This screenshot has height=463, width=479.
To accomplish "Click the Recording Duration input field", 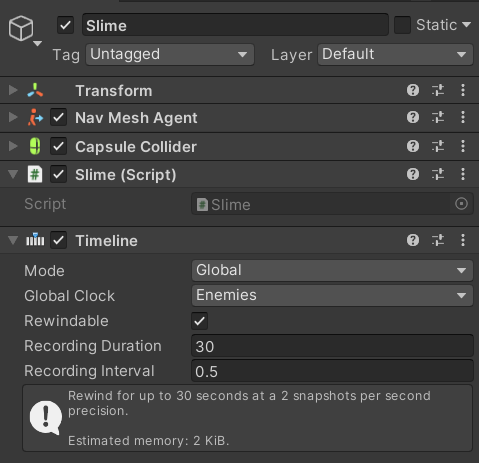I will (332, 346).
